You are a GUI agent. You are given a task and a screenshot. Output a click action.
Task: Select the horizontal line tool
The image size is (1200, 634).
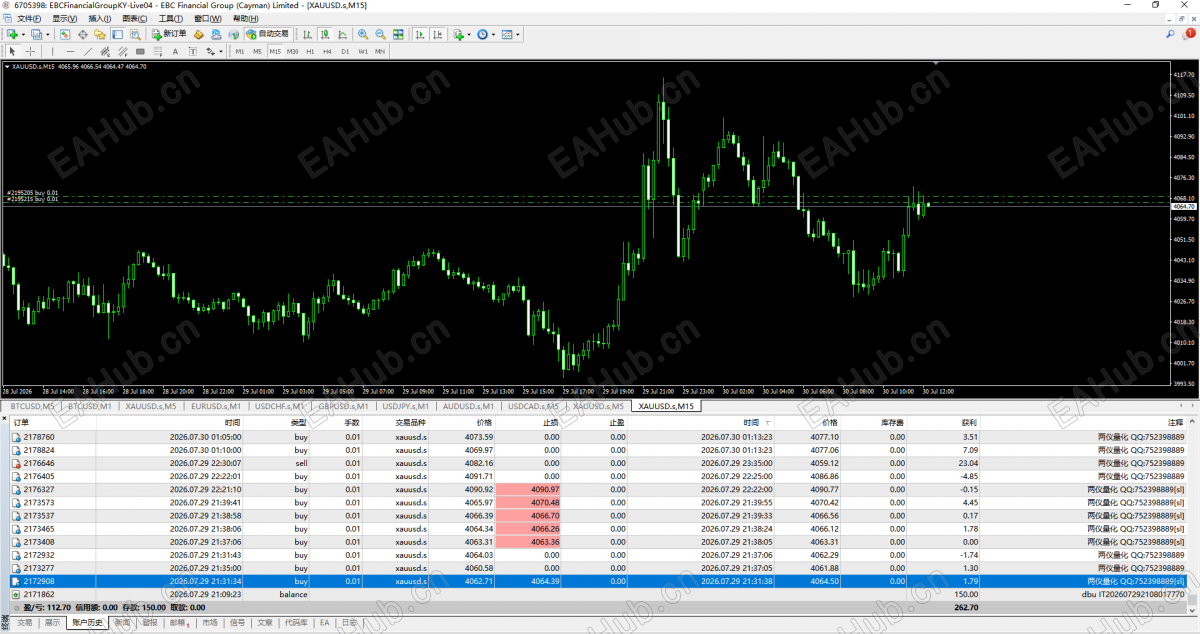point(70,51)
